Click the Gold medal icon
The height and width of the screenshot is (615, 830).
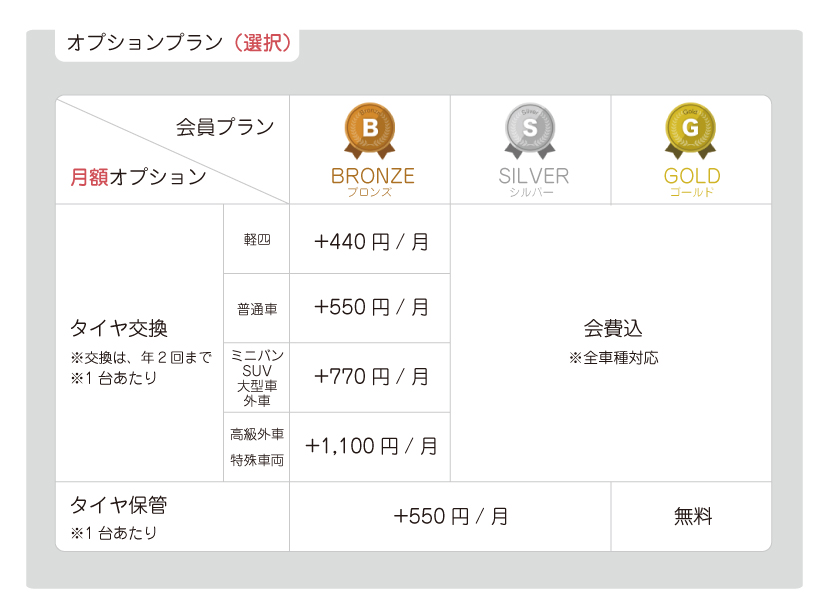690,131
